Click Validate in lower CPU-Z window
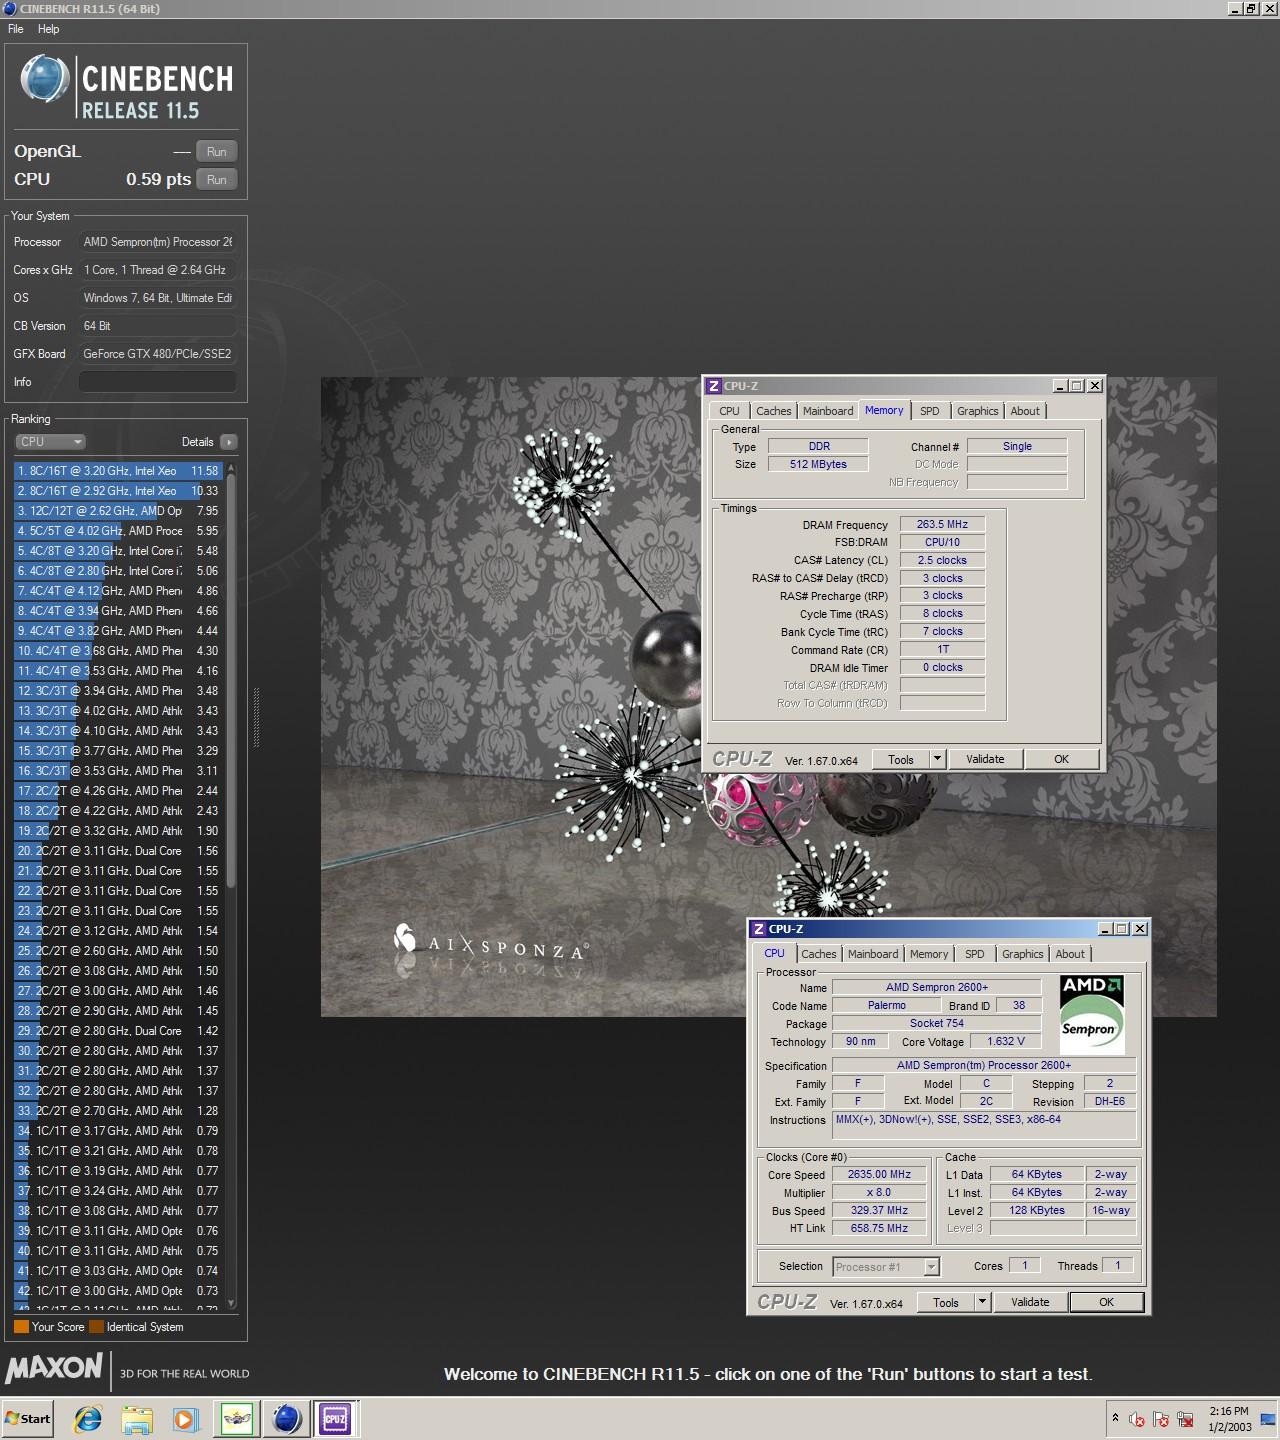Screen dimensions: 1280x1440 point(1030,1302)
